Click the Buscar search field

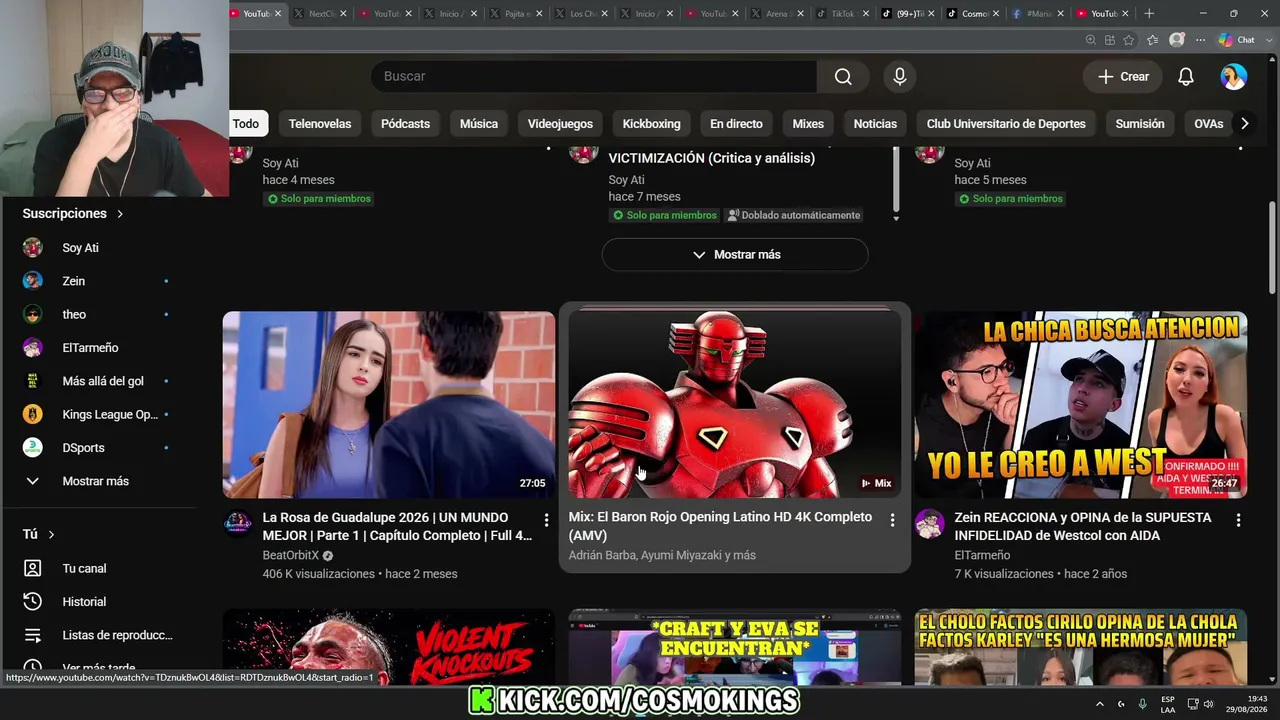[593, 77]
